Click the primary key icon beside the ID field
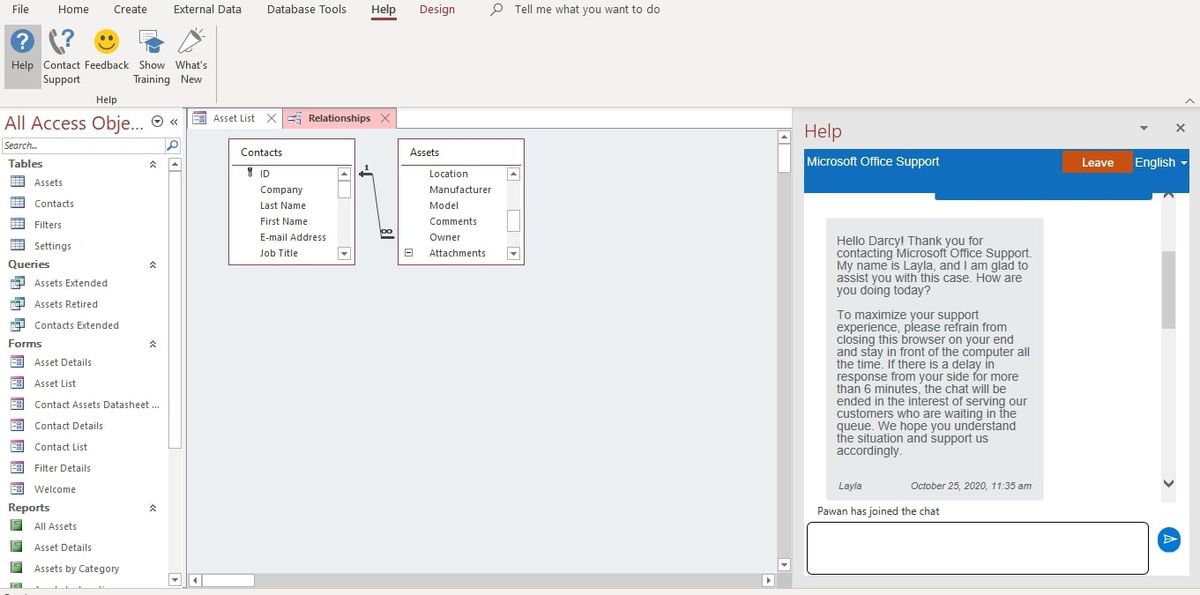The height and width of the screenshot is (595, 1200). pyautogui.click(x=250, y=172)
